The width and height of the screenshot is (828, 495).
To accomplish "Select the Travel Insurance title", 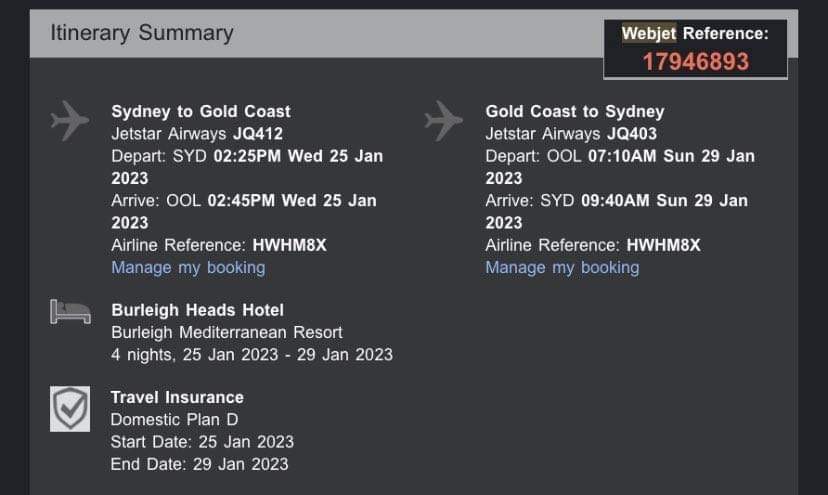I will click(x=177, y=397).
